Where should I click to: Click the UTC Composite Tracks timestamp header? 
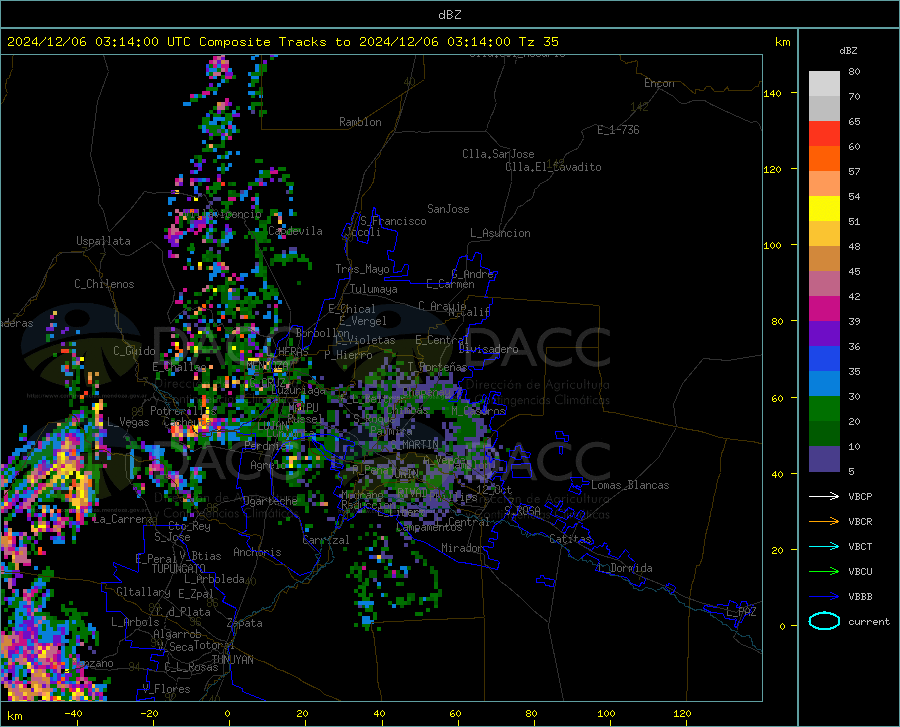pos(283,42)
